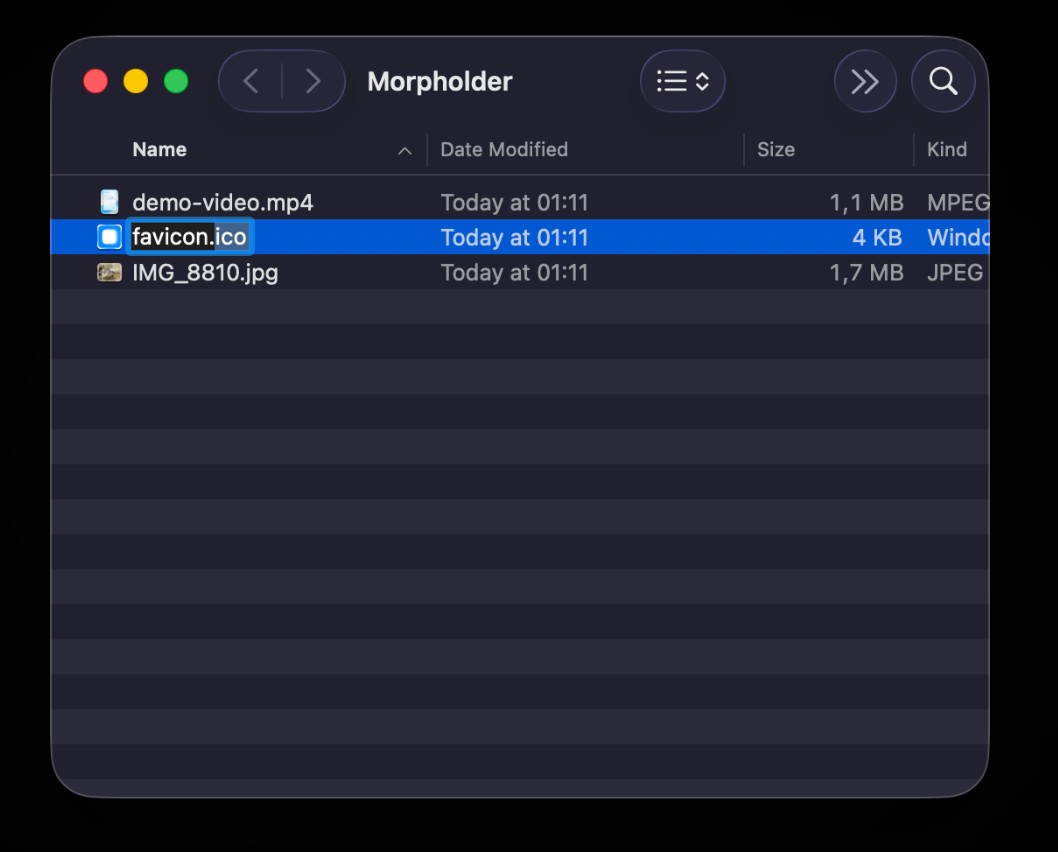
Task: Close the Morpholder window with red button
Action: pyautogui.click(x=95, y=81)
